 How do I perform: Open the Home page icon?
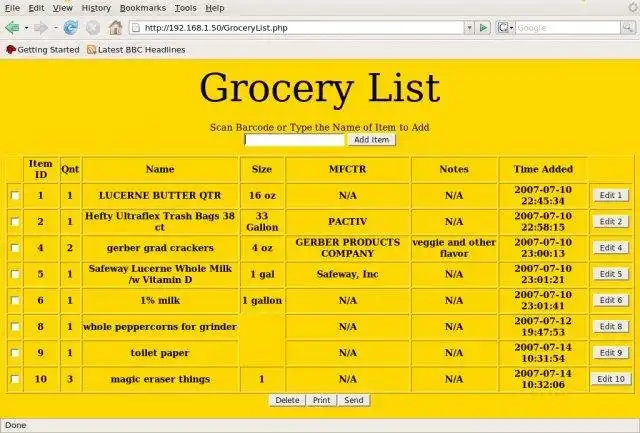point(116,28)
